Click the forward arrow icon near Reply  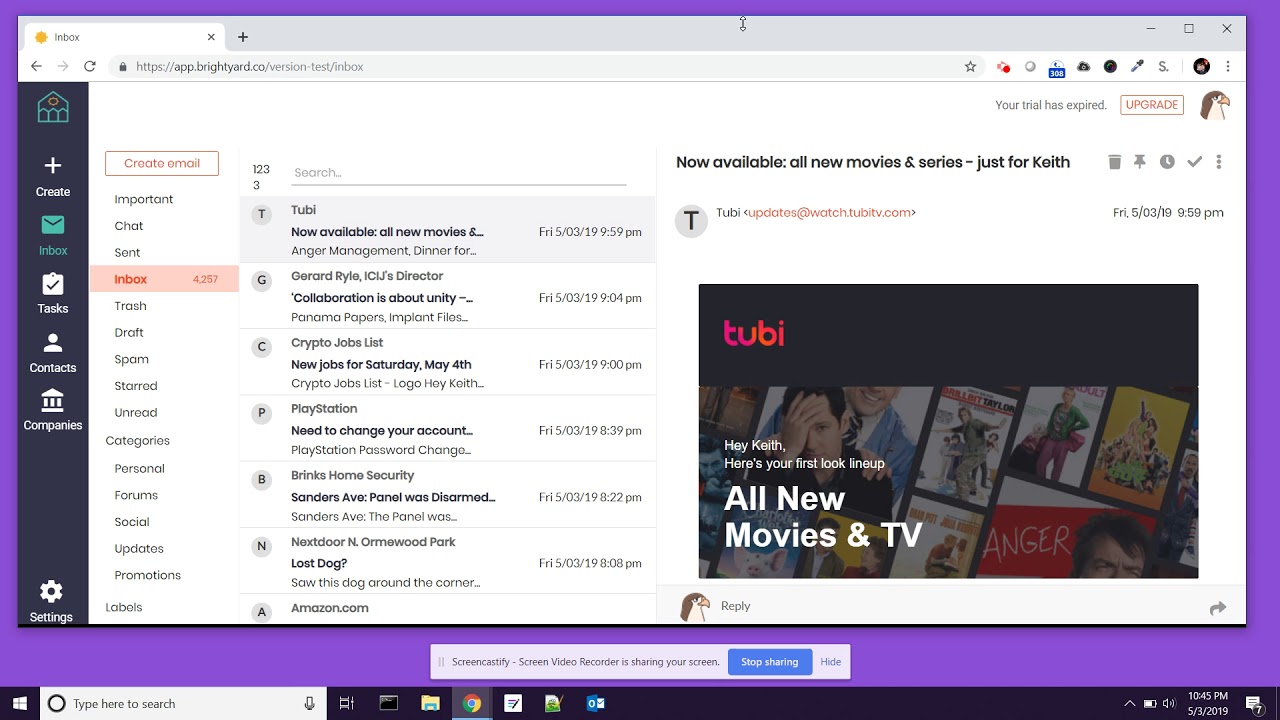1217,608
